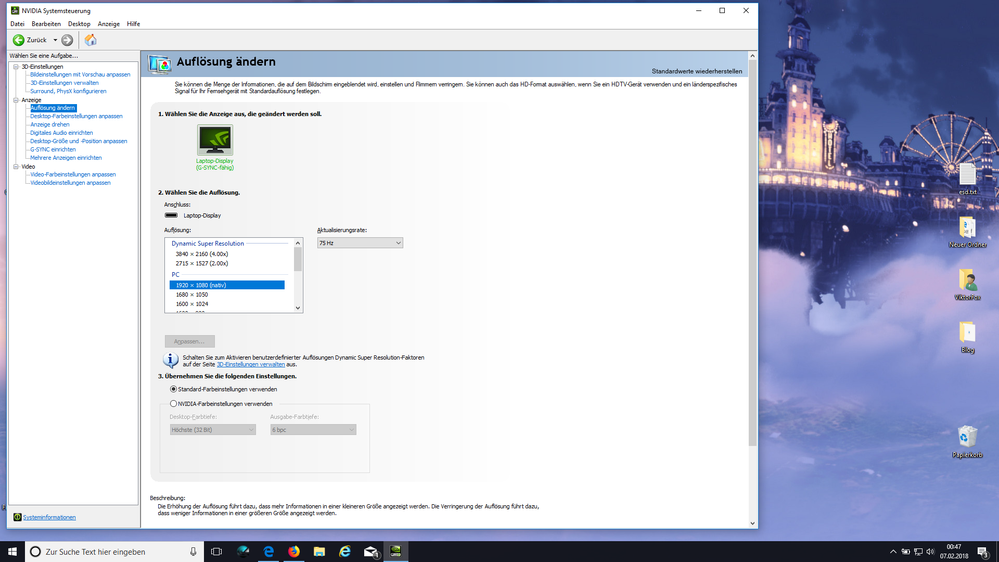Open the Desktop-Farbtiefe dropdown
Screen dimensions: 999x562
coord(212,430)
